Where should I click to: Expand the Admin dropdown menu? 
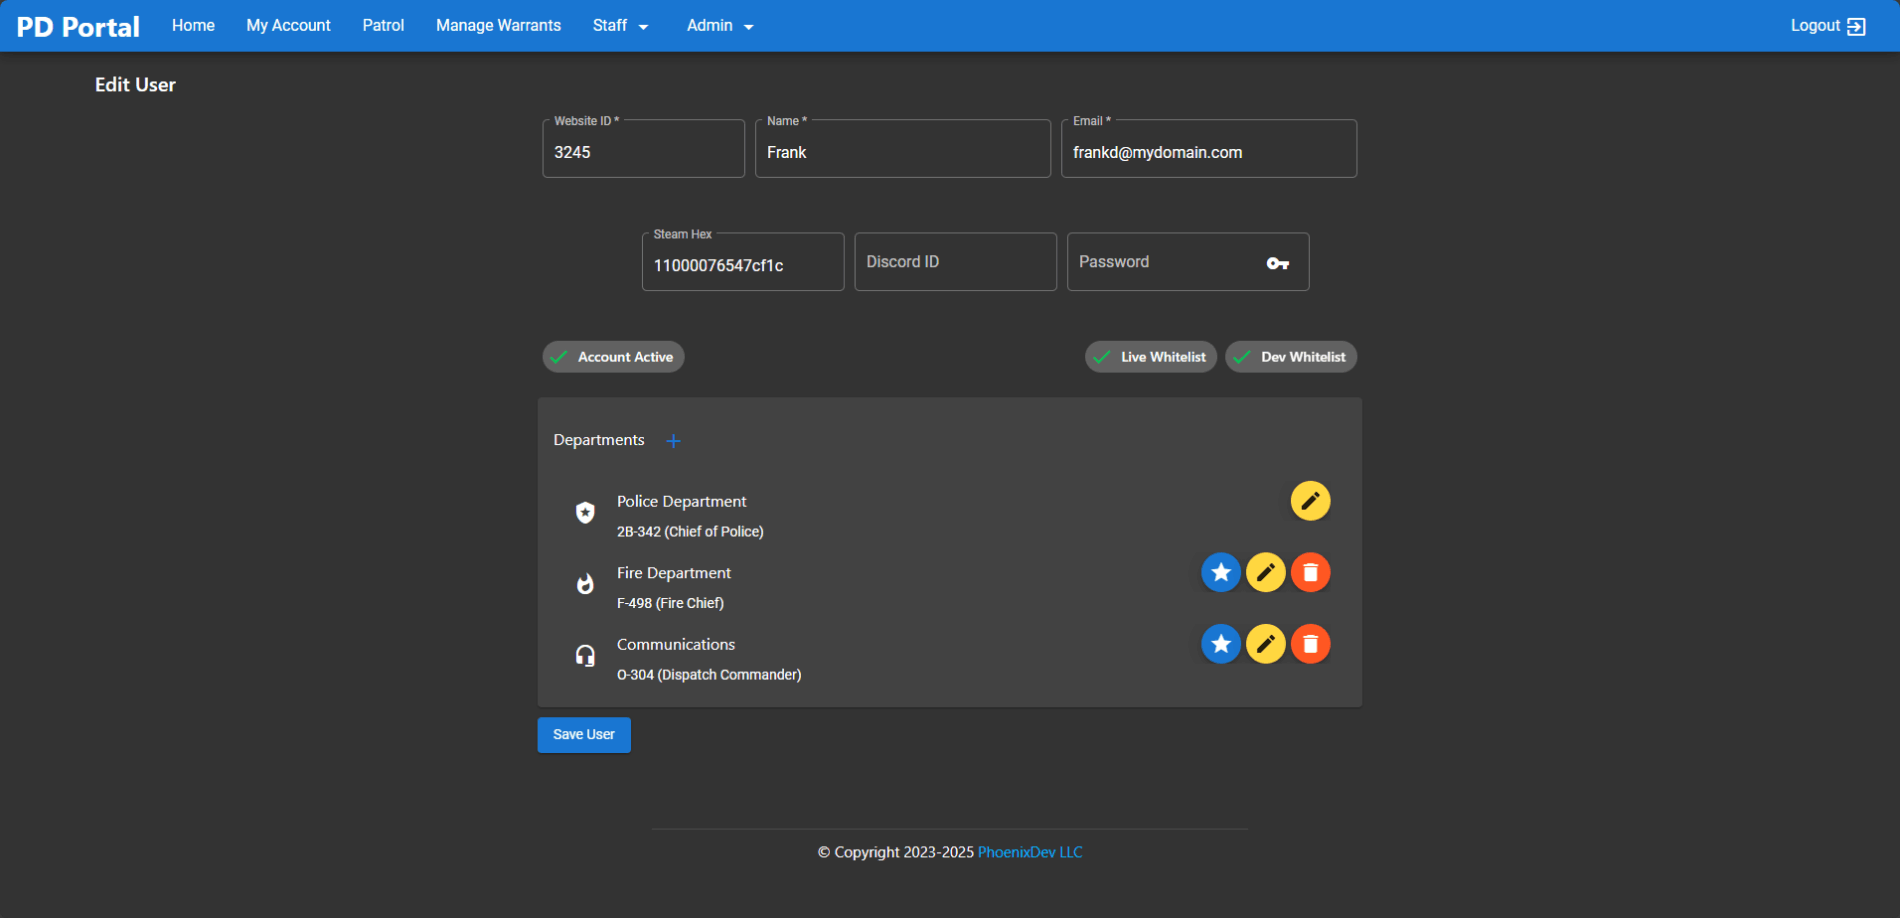(718, 25)
